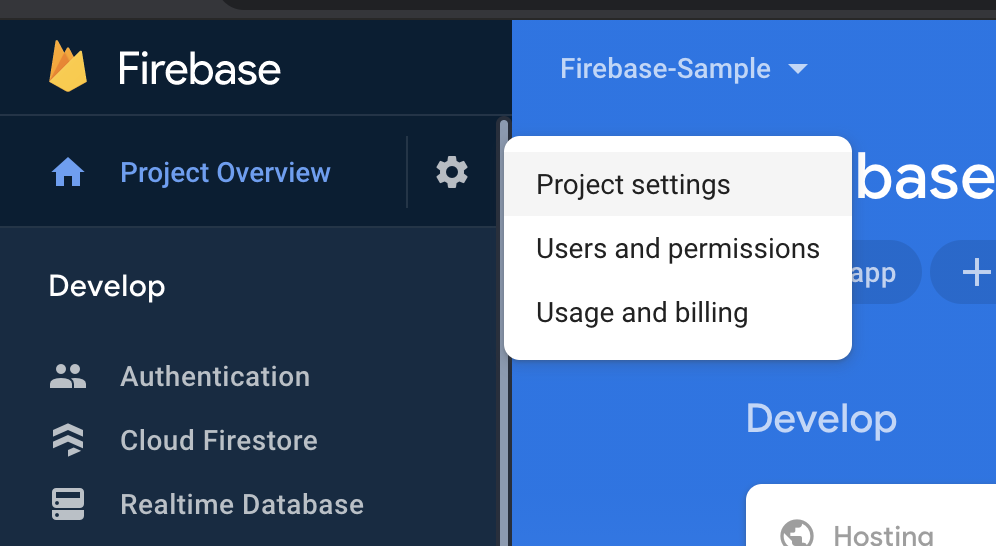996x546 pixels.
Task: Open Usage and billing menu entry
Action: [642, 313]
